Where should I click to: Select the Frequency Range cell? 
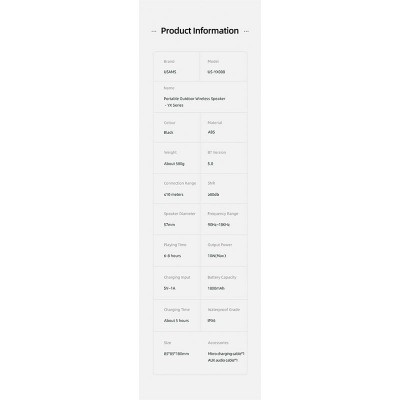pos(224,219)
